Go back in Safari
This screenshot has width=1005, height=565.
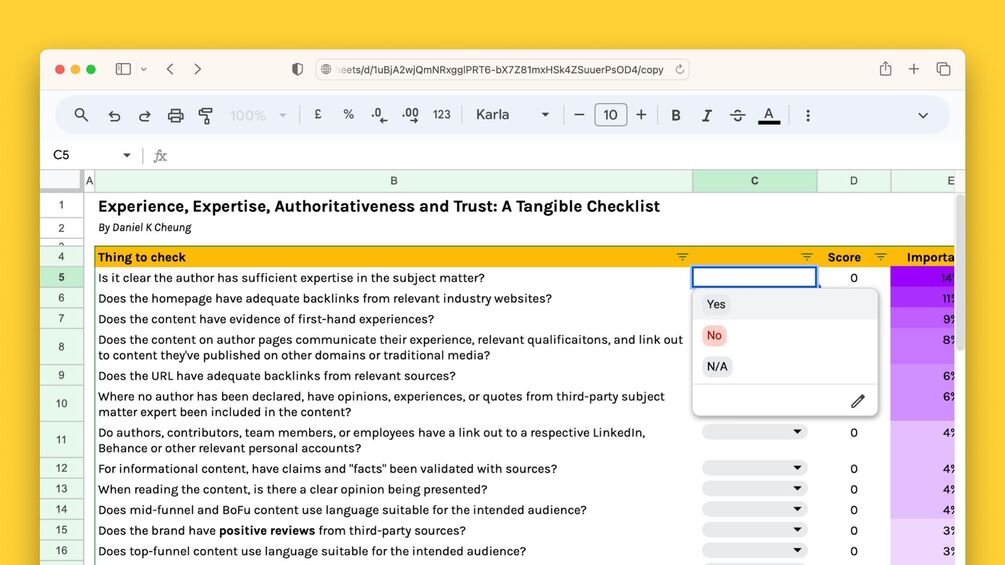click(170, 69)
